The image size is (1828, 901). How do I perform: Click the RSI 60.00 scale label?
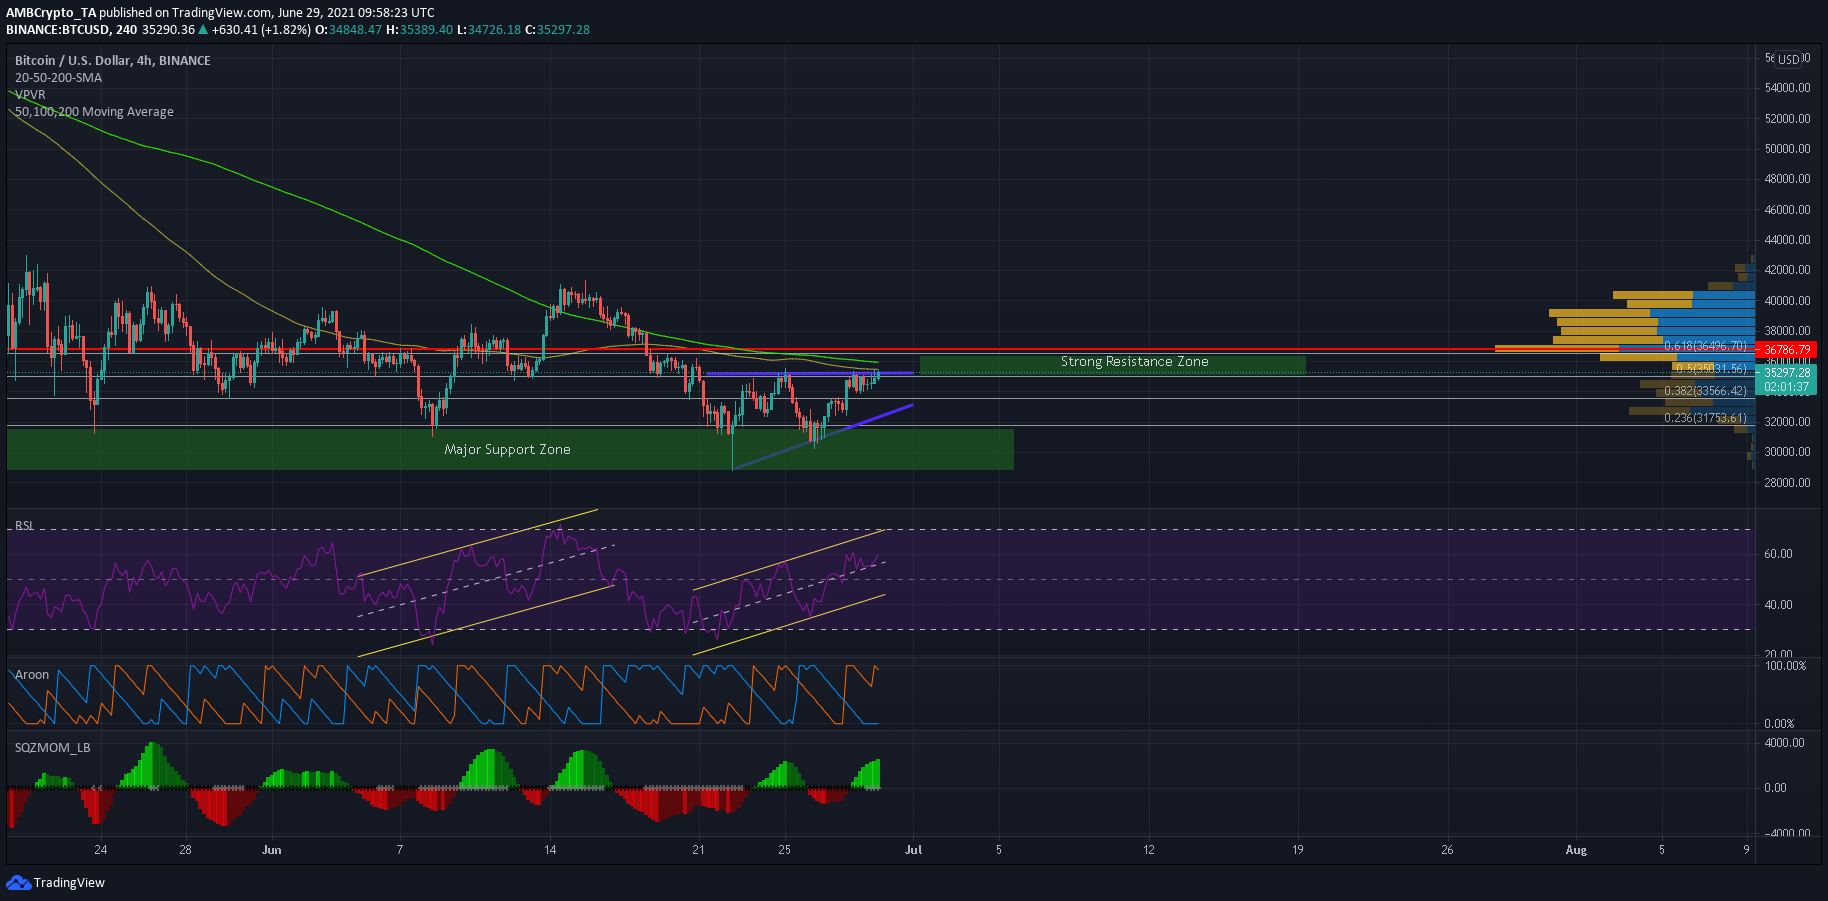pos(1778,554)
